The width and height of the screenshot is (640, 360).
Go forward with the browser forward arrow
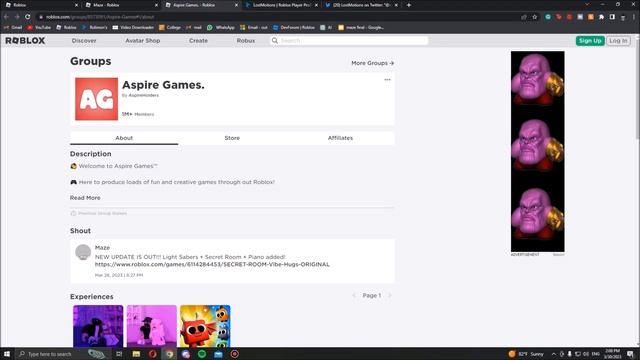coord(17,17)
